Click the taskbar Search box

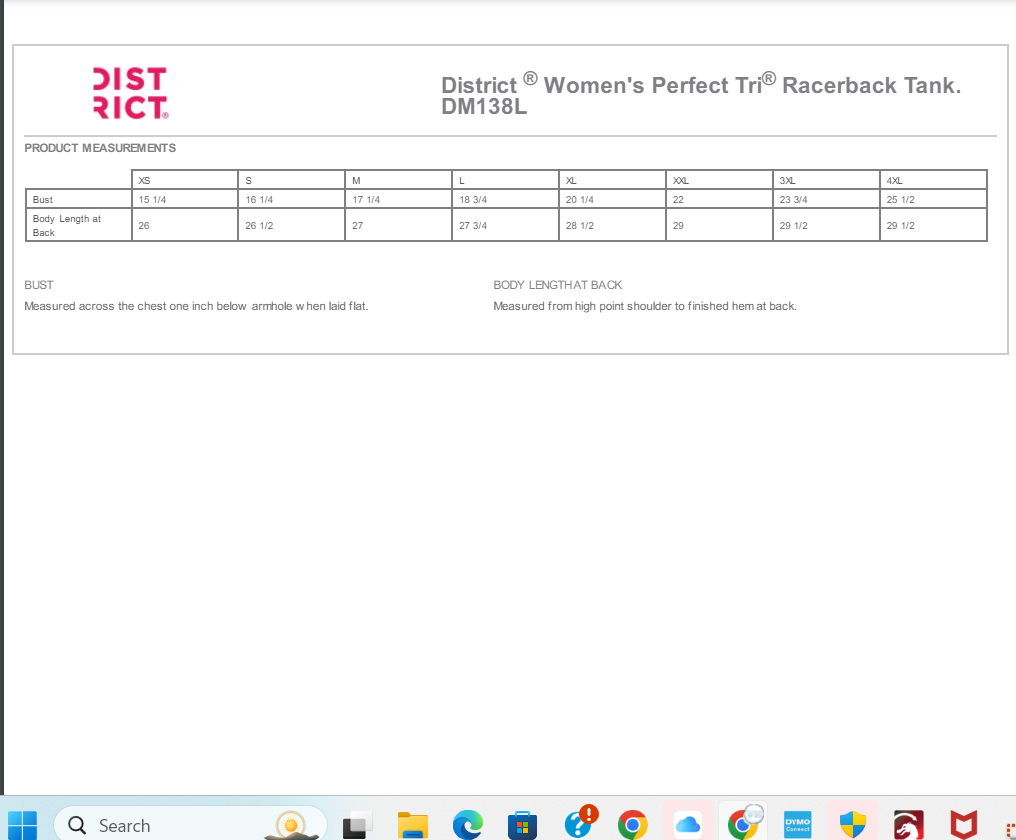pos(190,825)
